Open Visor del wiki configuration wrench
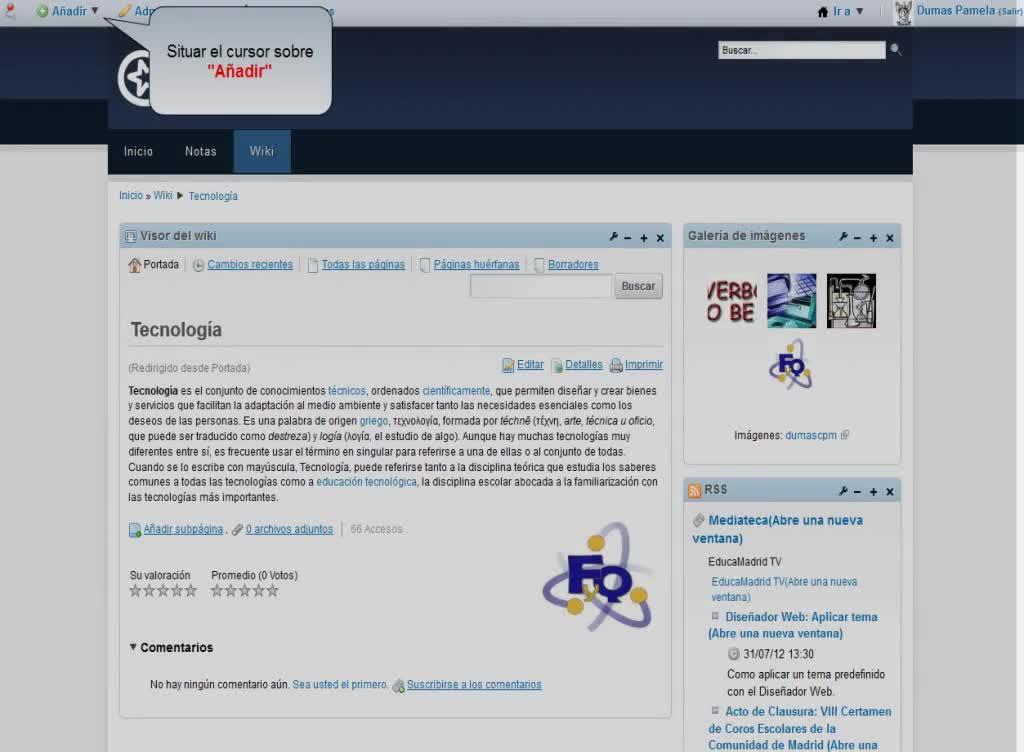 [613, 238]
